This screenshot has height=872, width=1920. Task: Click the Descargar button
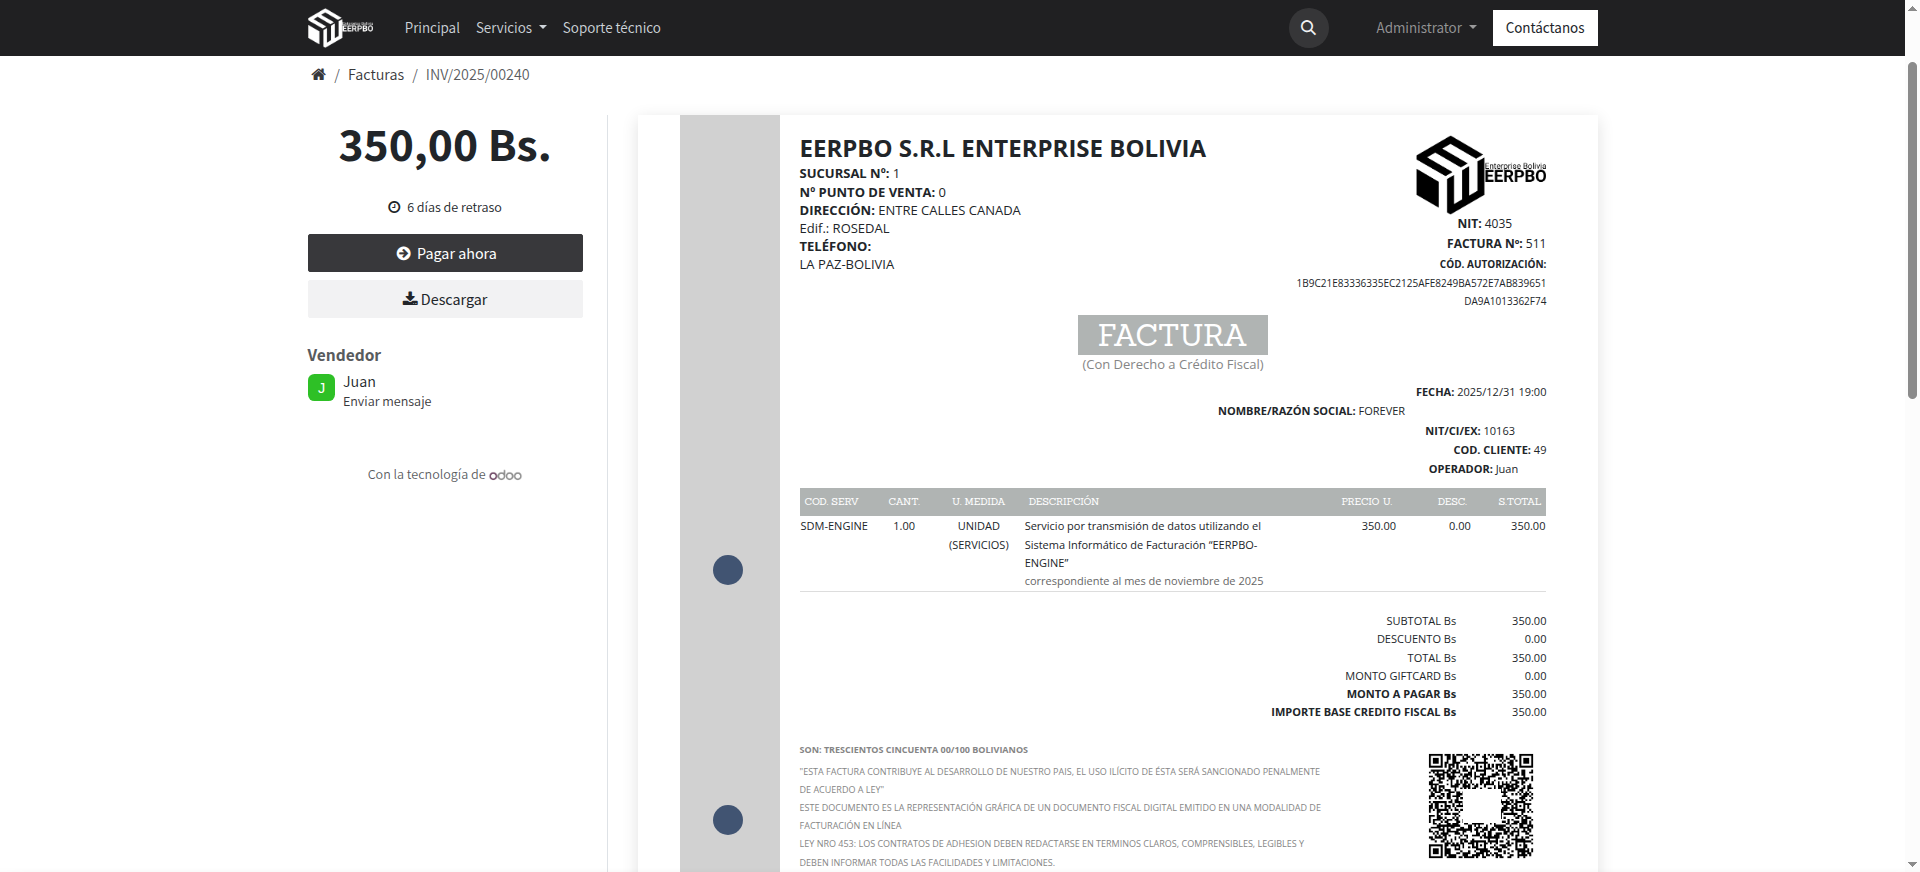pos(445,299)
